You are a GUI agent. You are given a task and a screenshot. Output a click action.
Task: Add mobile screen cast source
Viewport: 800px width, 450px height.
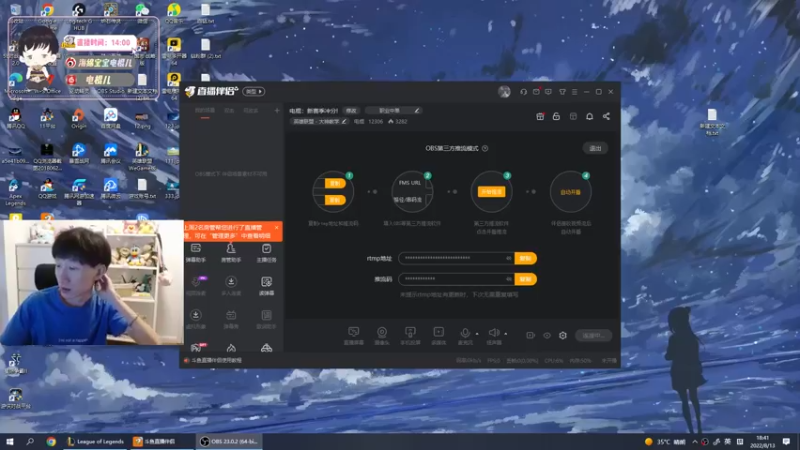[410, 336]
